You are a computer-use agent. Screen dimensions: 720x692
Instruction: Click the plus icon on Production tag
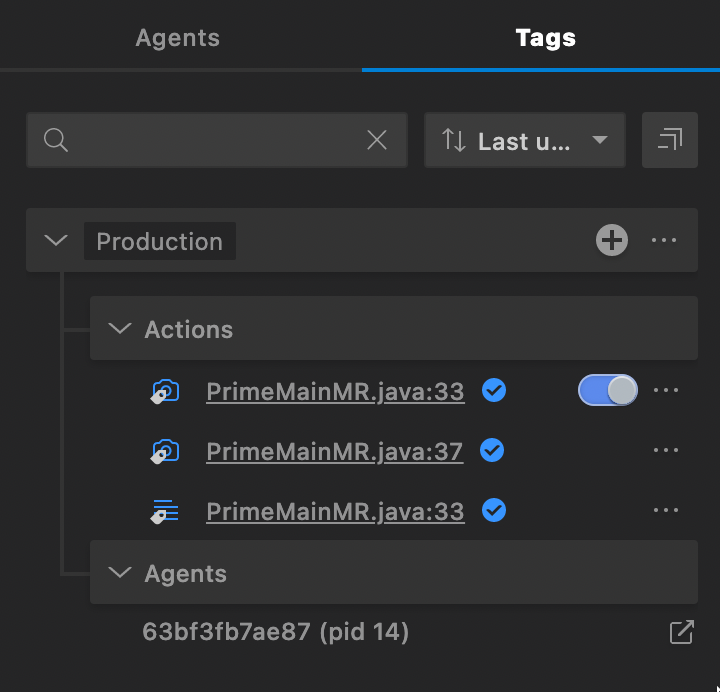(612, 240)
